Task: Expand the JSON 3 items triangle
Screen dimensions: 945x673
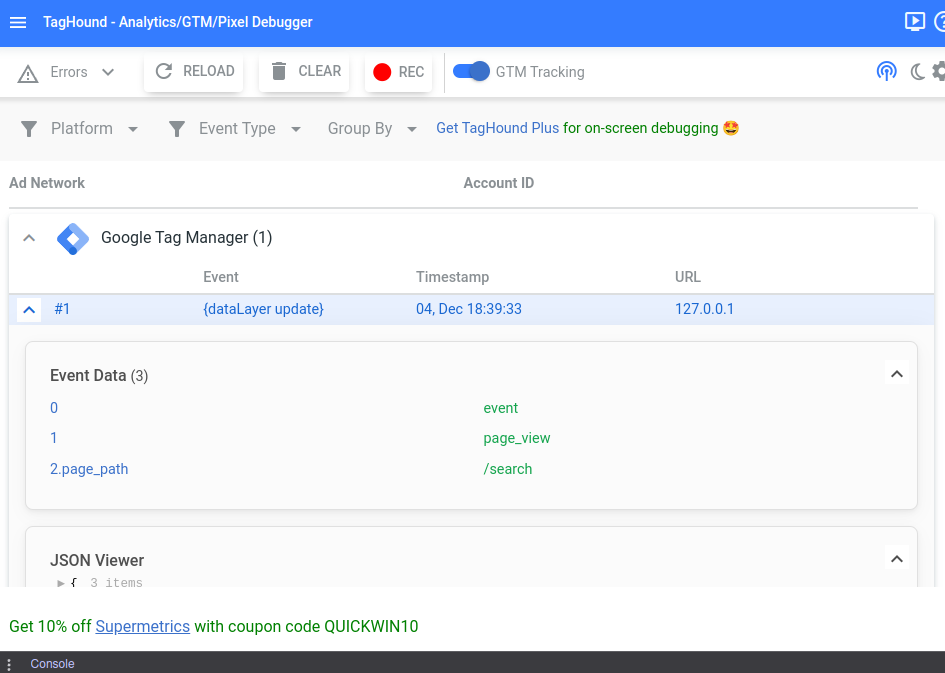Action: [61, 583]
